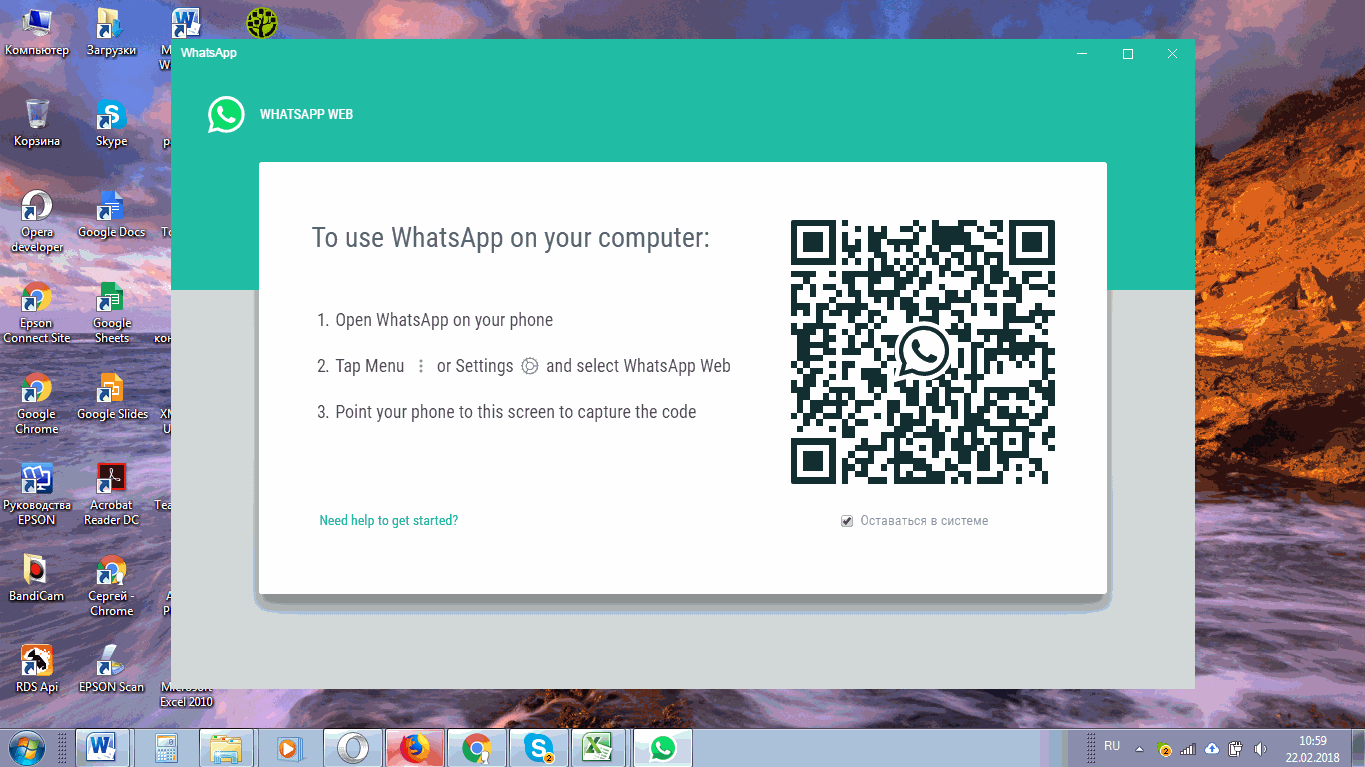Open Word from the taskbar
The height and width of the screenshot is (767, 1365).
(102, 747)
